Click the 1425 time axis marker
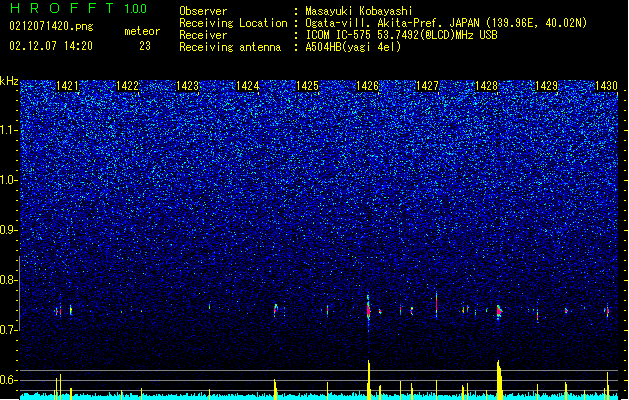The width and height of the screenshot is (629, 400). [307, 86]
